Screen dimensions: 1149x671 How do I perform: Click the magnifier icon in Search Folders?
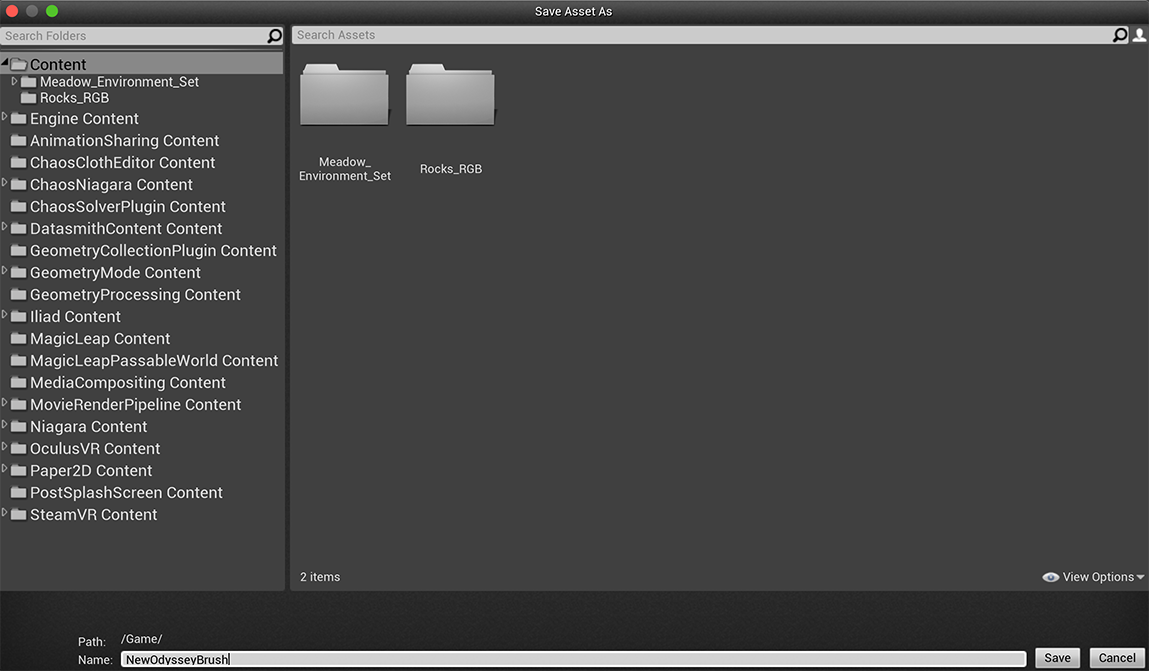point(274,35)
